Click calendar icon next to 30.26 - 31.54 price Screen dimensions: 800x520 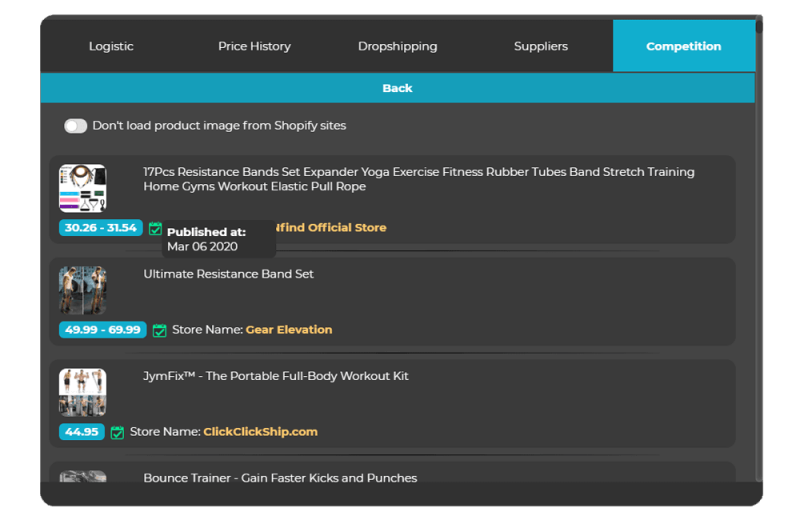(x=155, y=228)
